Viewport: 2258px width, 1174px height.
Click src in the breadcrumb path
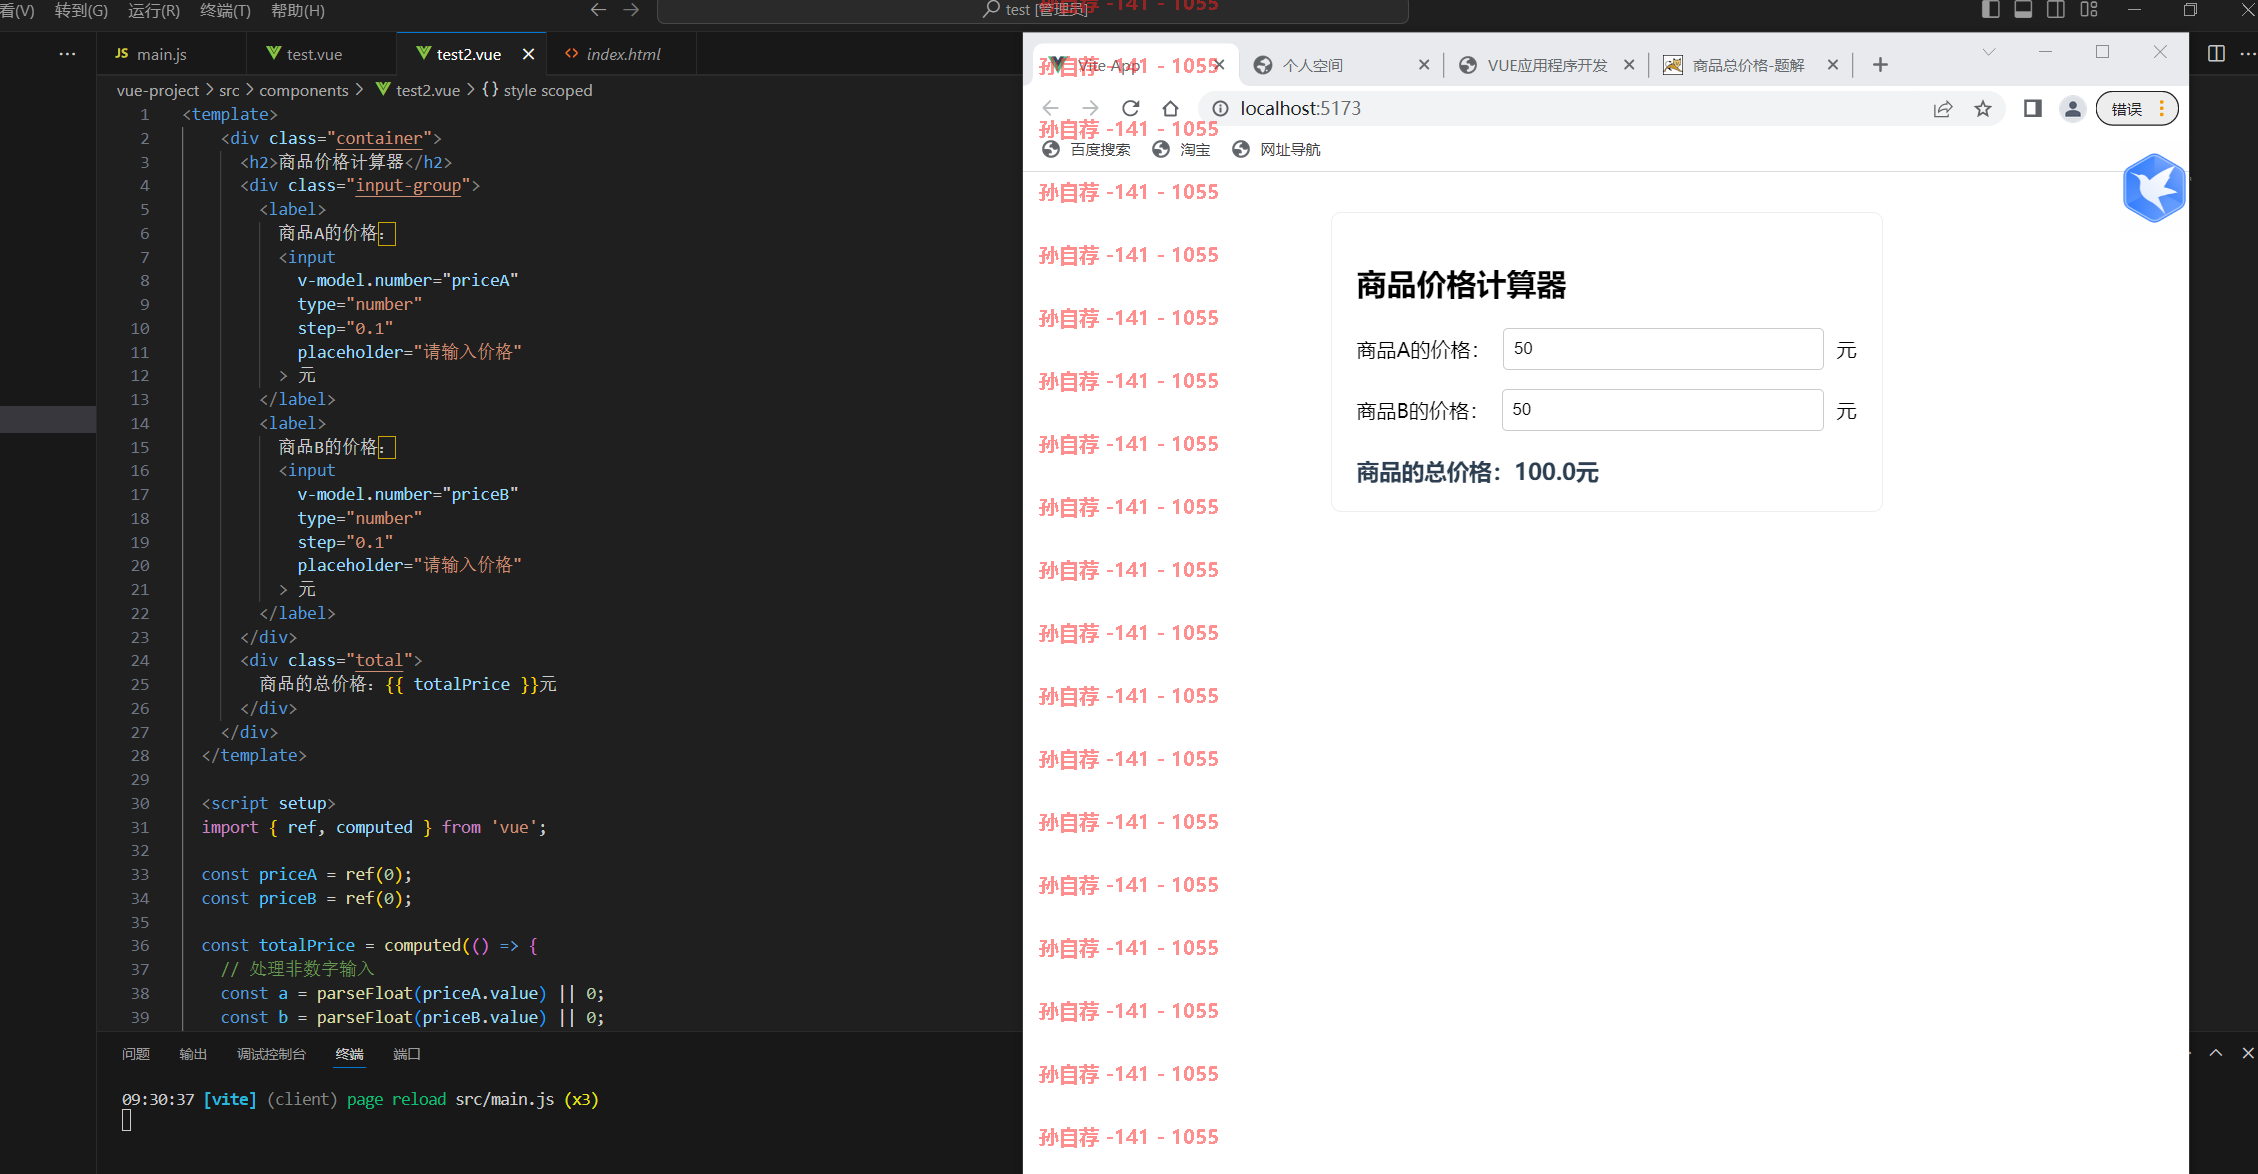(x=229, y=90)
